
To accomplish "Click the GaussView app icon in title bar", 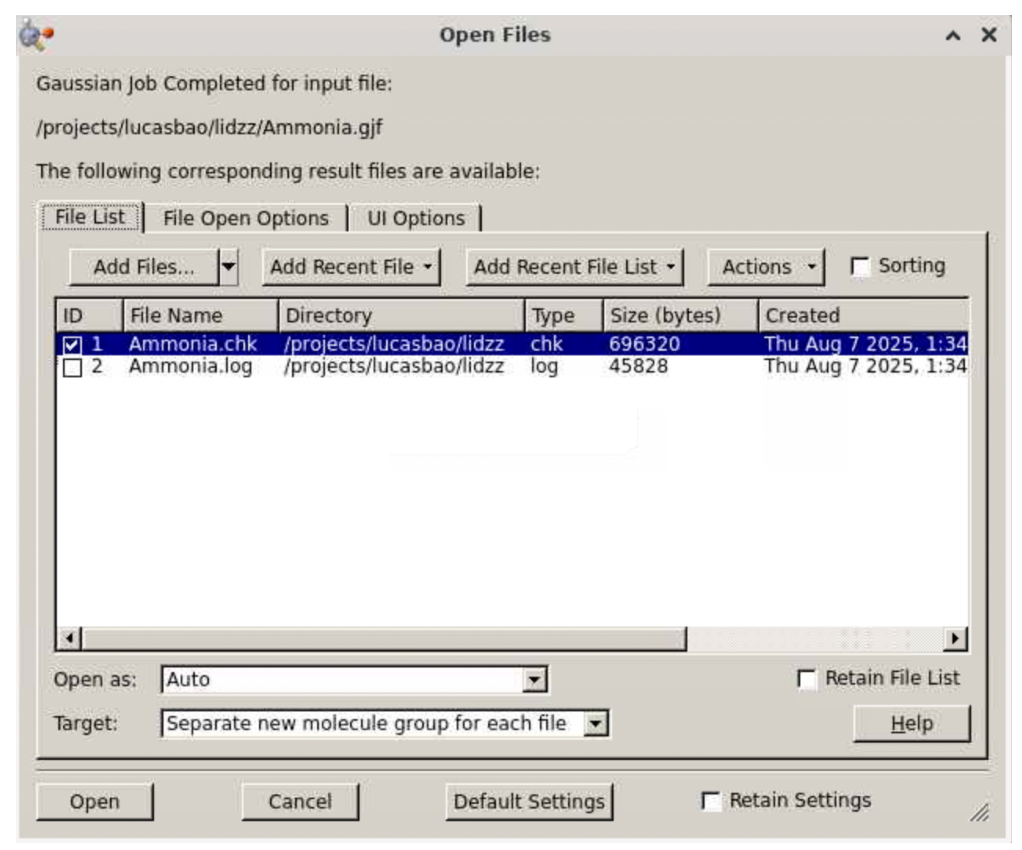I will (36, 36).
